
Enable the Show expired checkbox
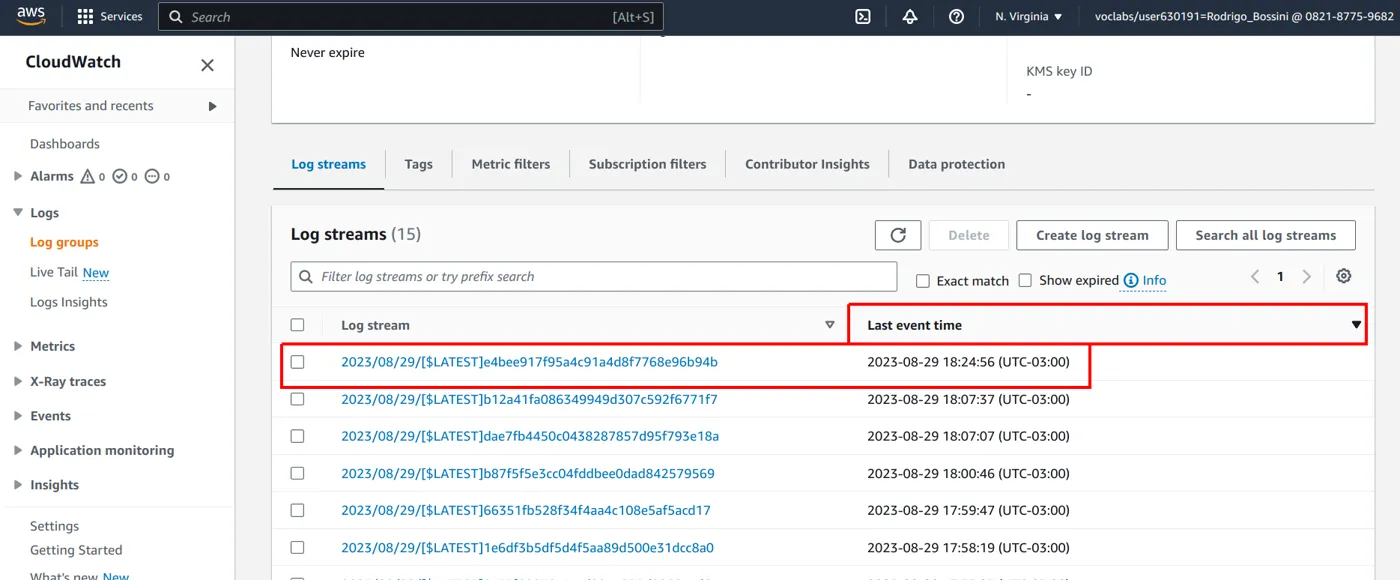(x=1025, y=281)
